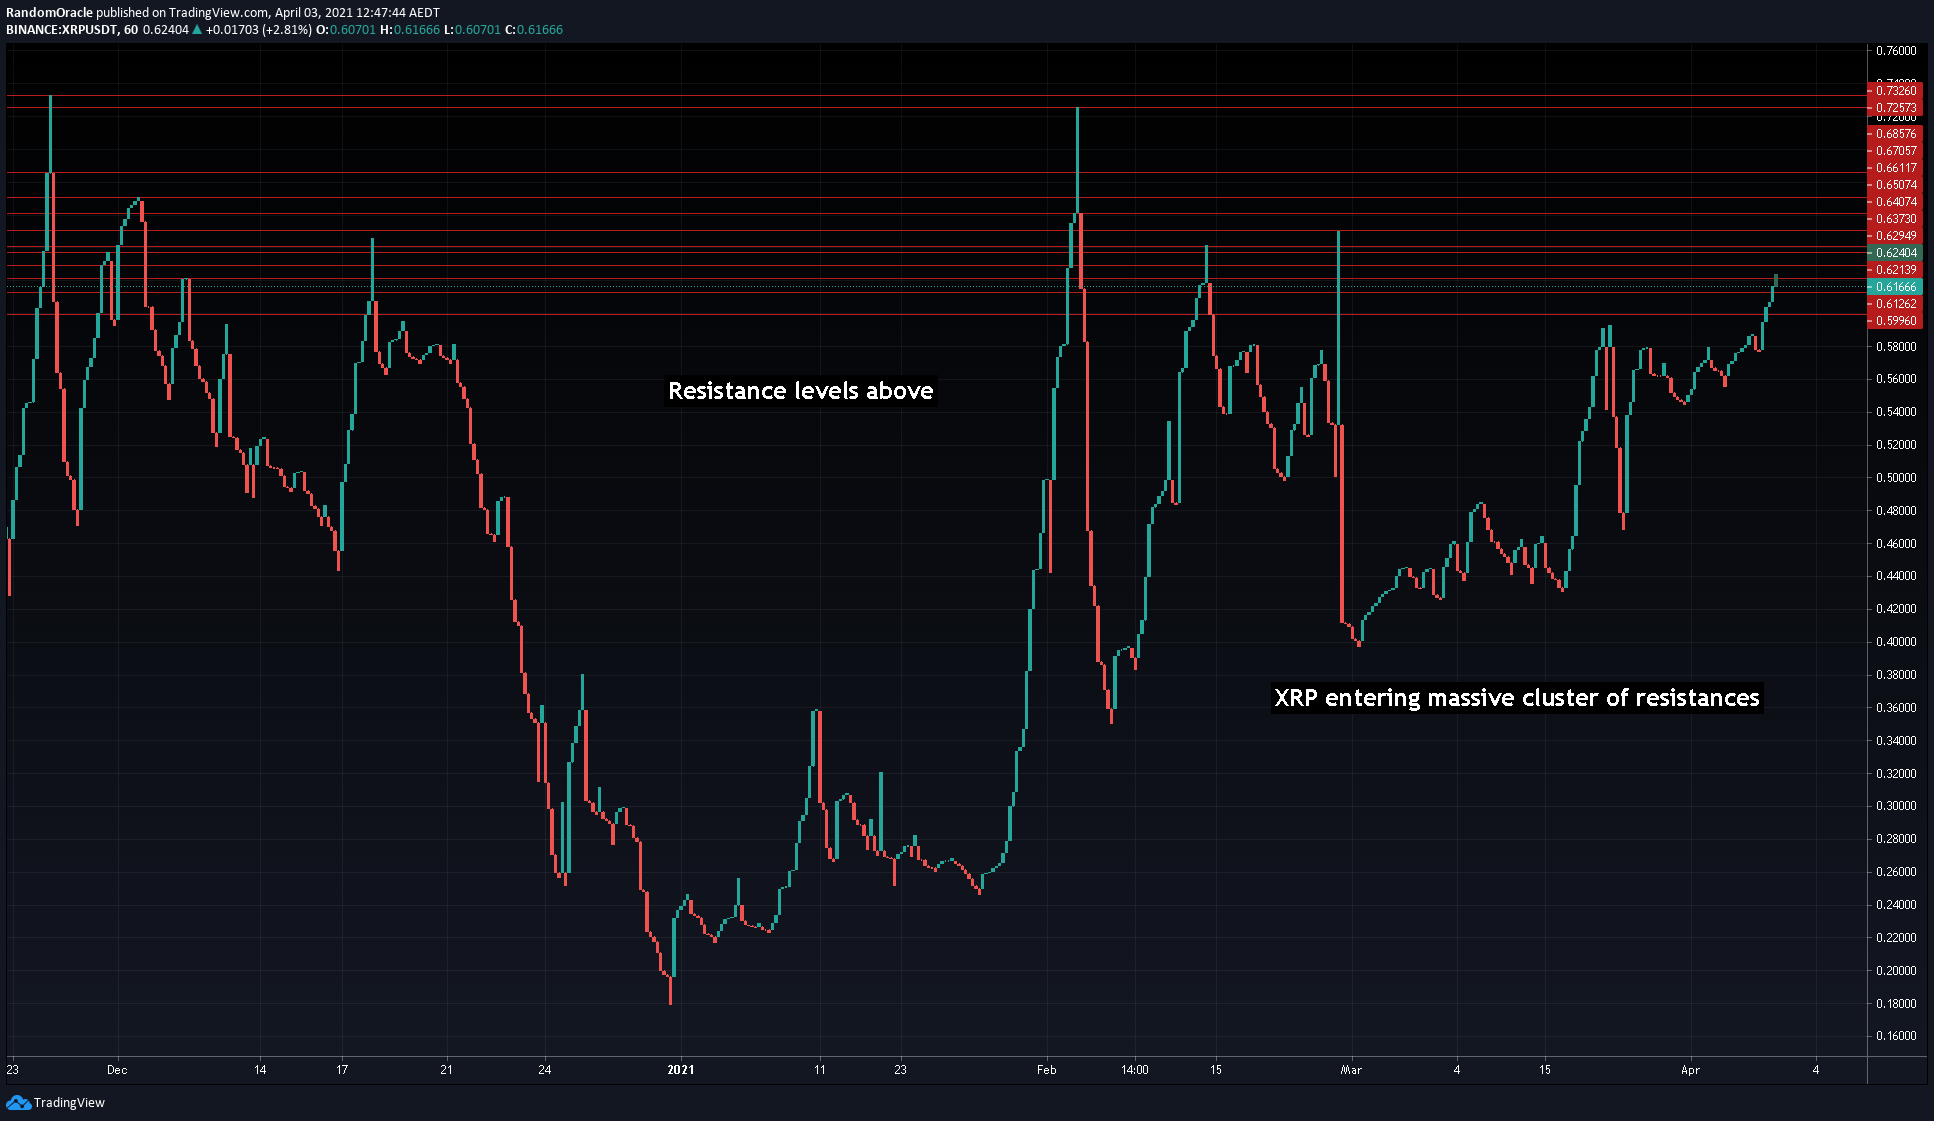
Task: Click the '24' time axis label
Action: (x=544, y=1070)
